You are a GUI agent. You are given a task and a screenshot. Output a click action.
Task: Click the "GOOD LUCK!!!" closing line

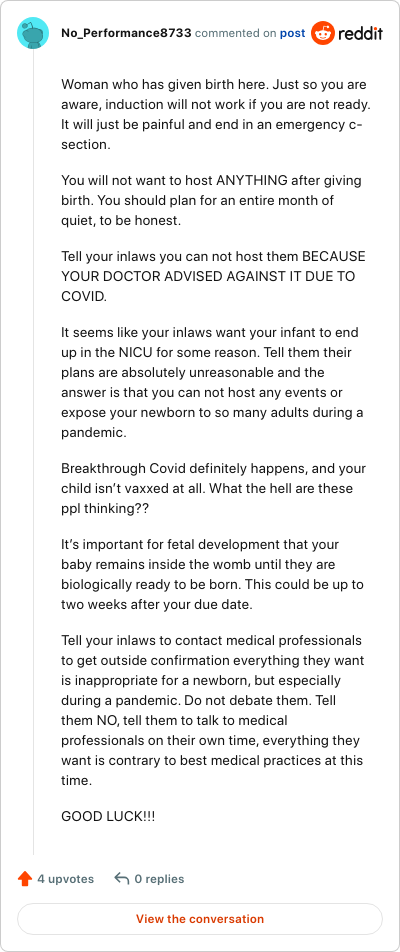tap(108, 817)
